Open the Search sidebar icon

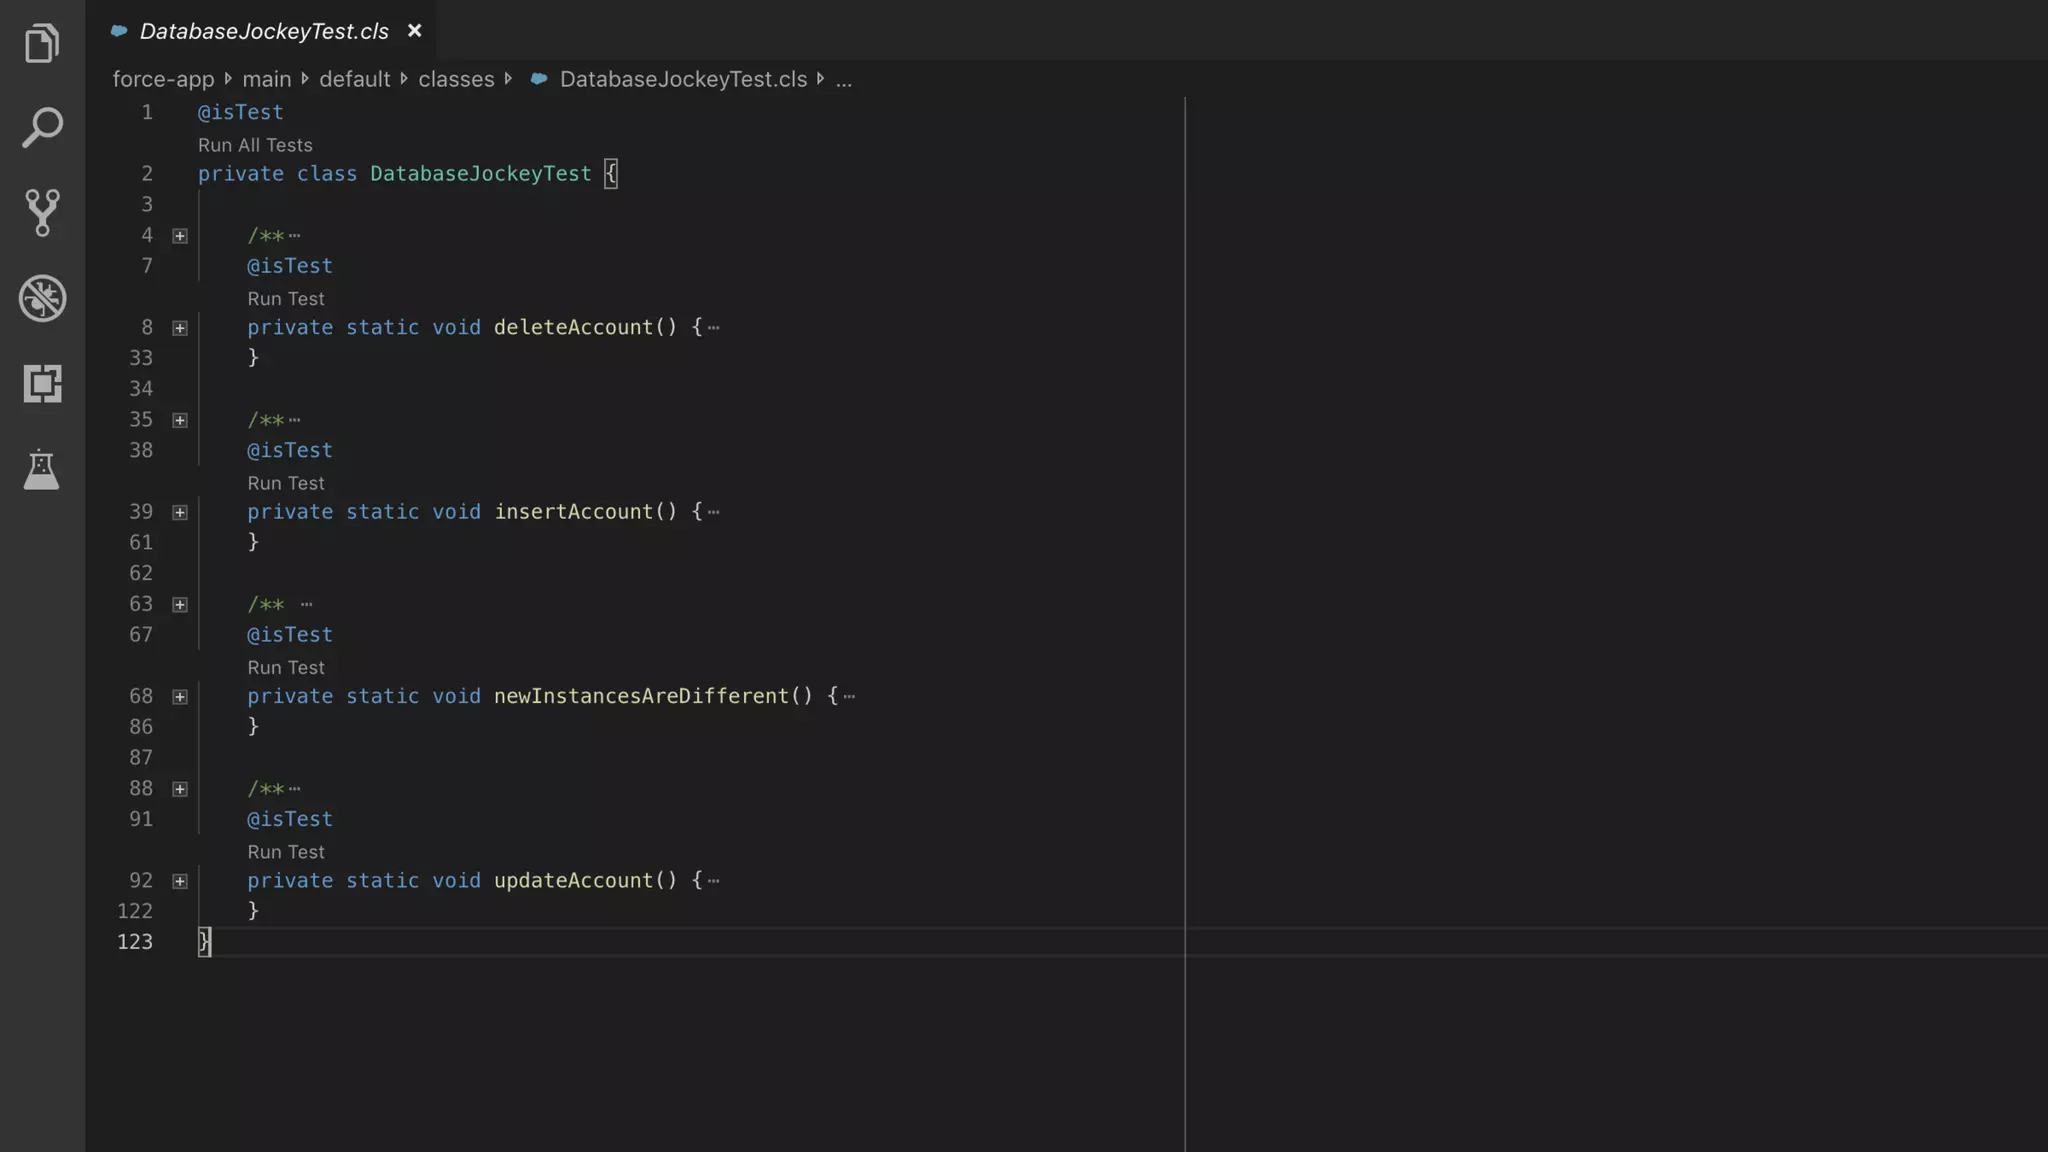click(42, 128)
